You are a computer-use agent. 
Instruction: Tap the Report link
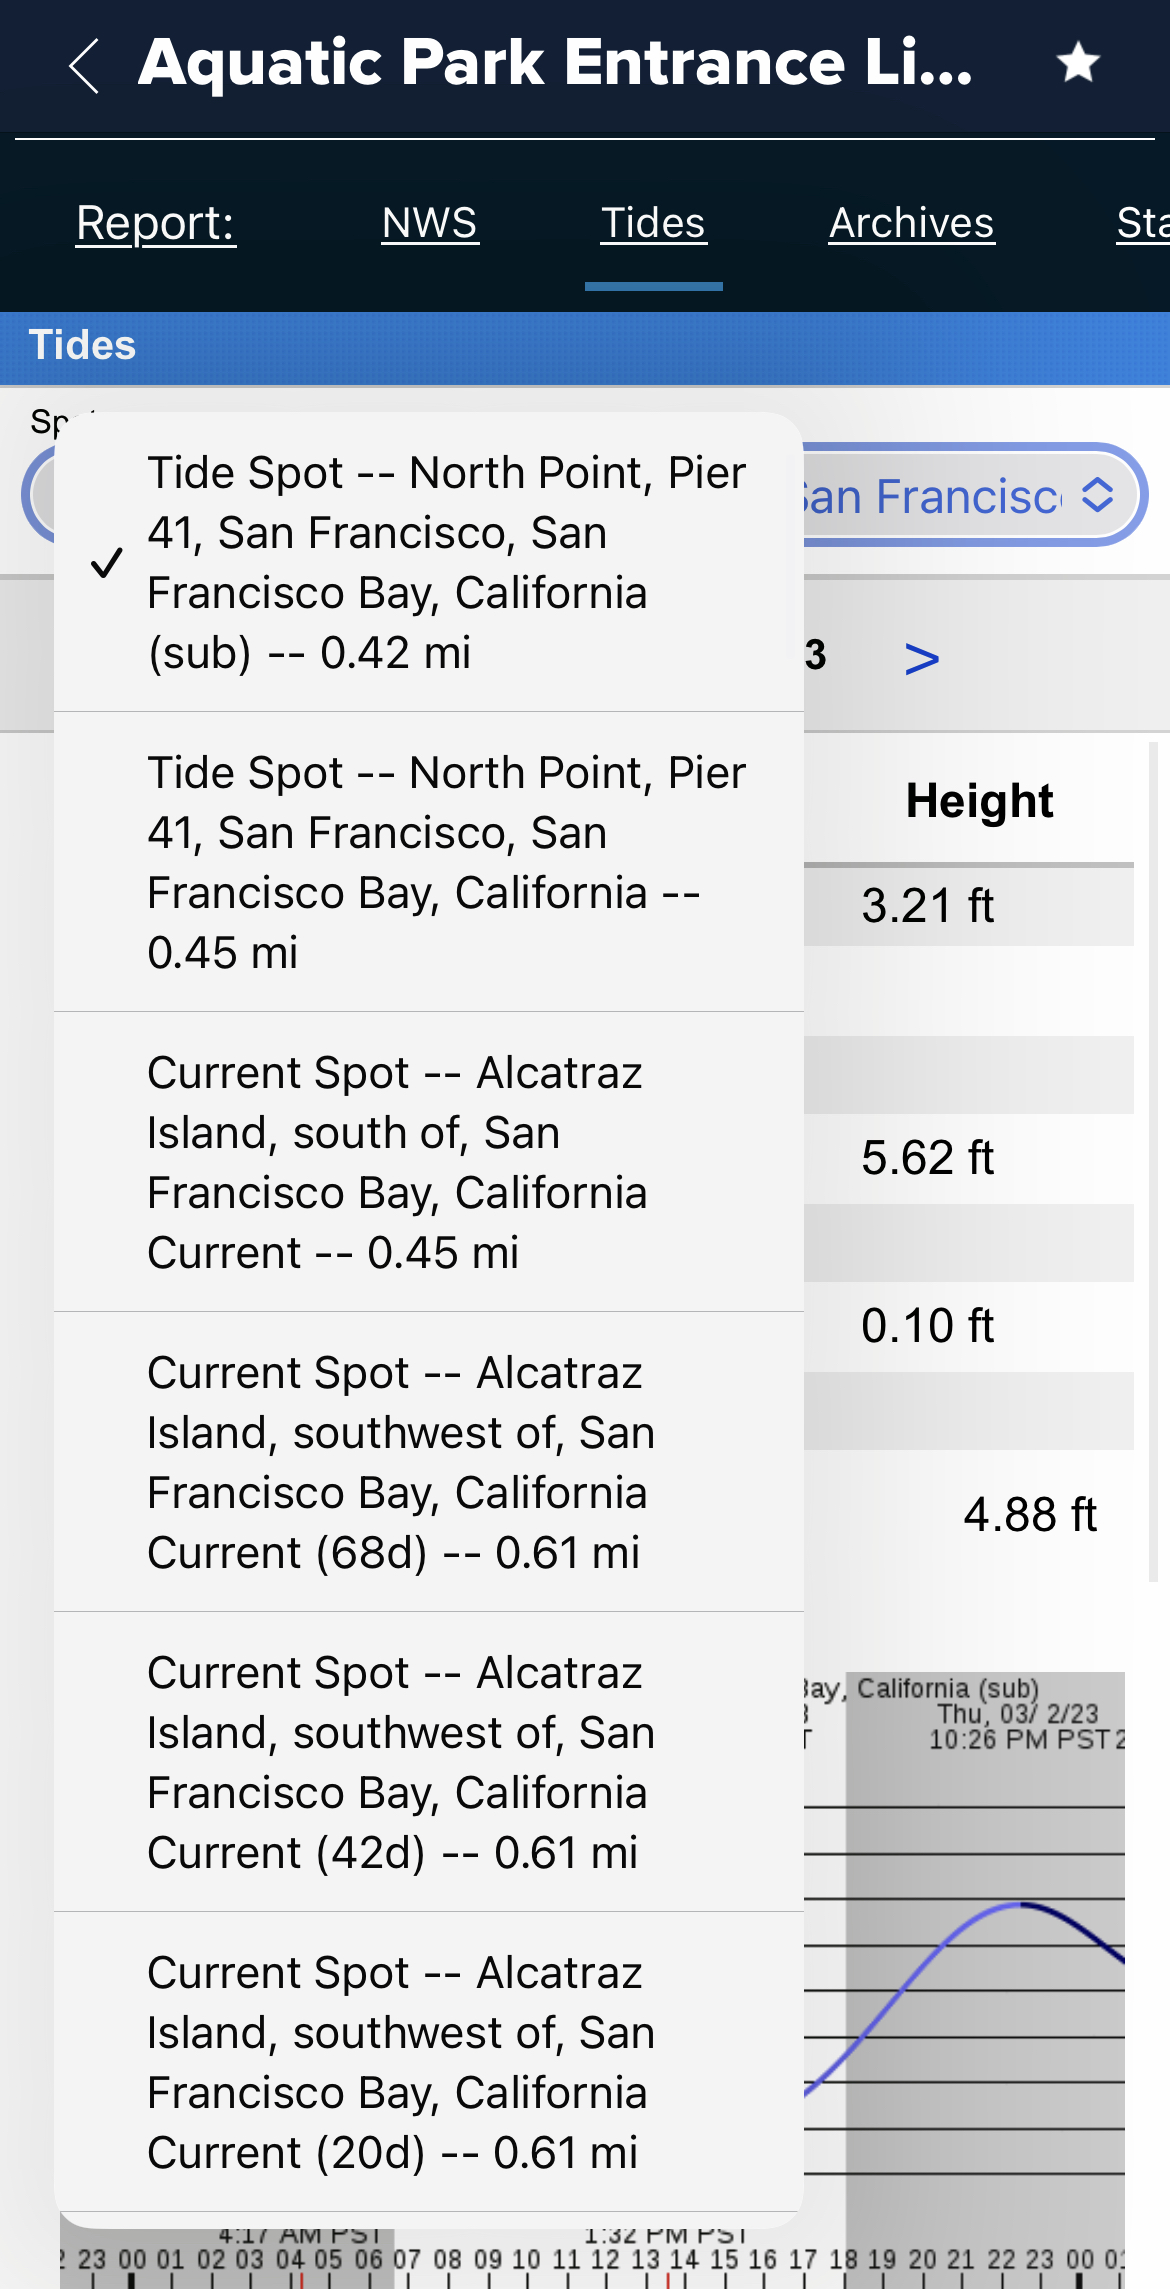point(156,223)
